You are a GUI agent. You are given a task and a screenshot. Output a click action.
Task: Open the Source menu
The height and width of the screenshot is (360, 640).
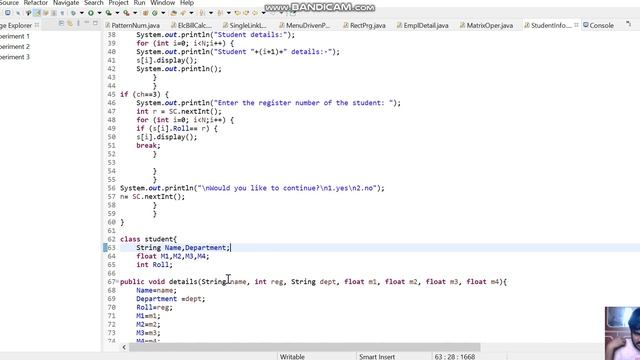coord(9,3)
